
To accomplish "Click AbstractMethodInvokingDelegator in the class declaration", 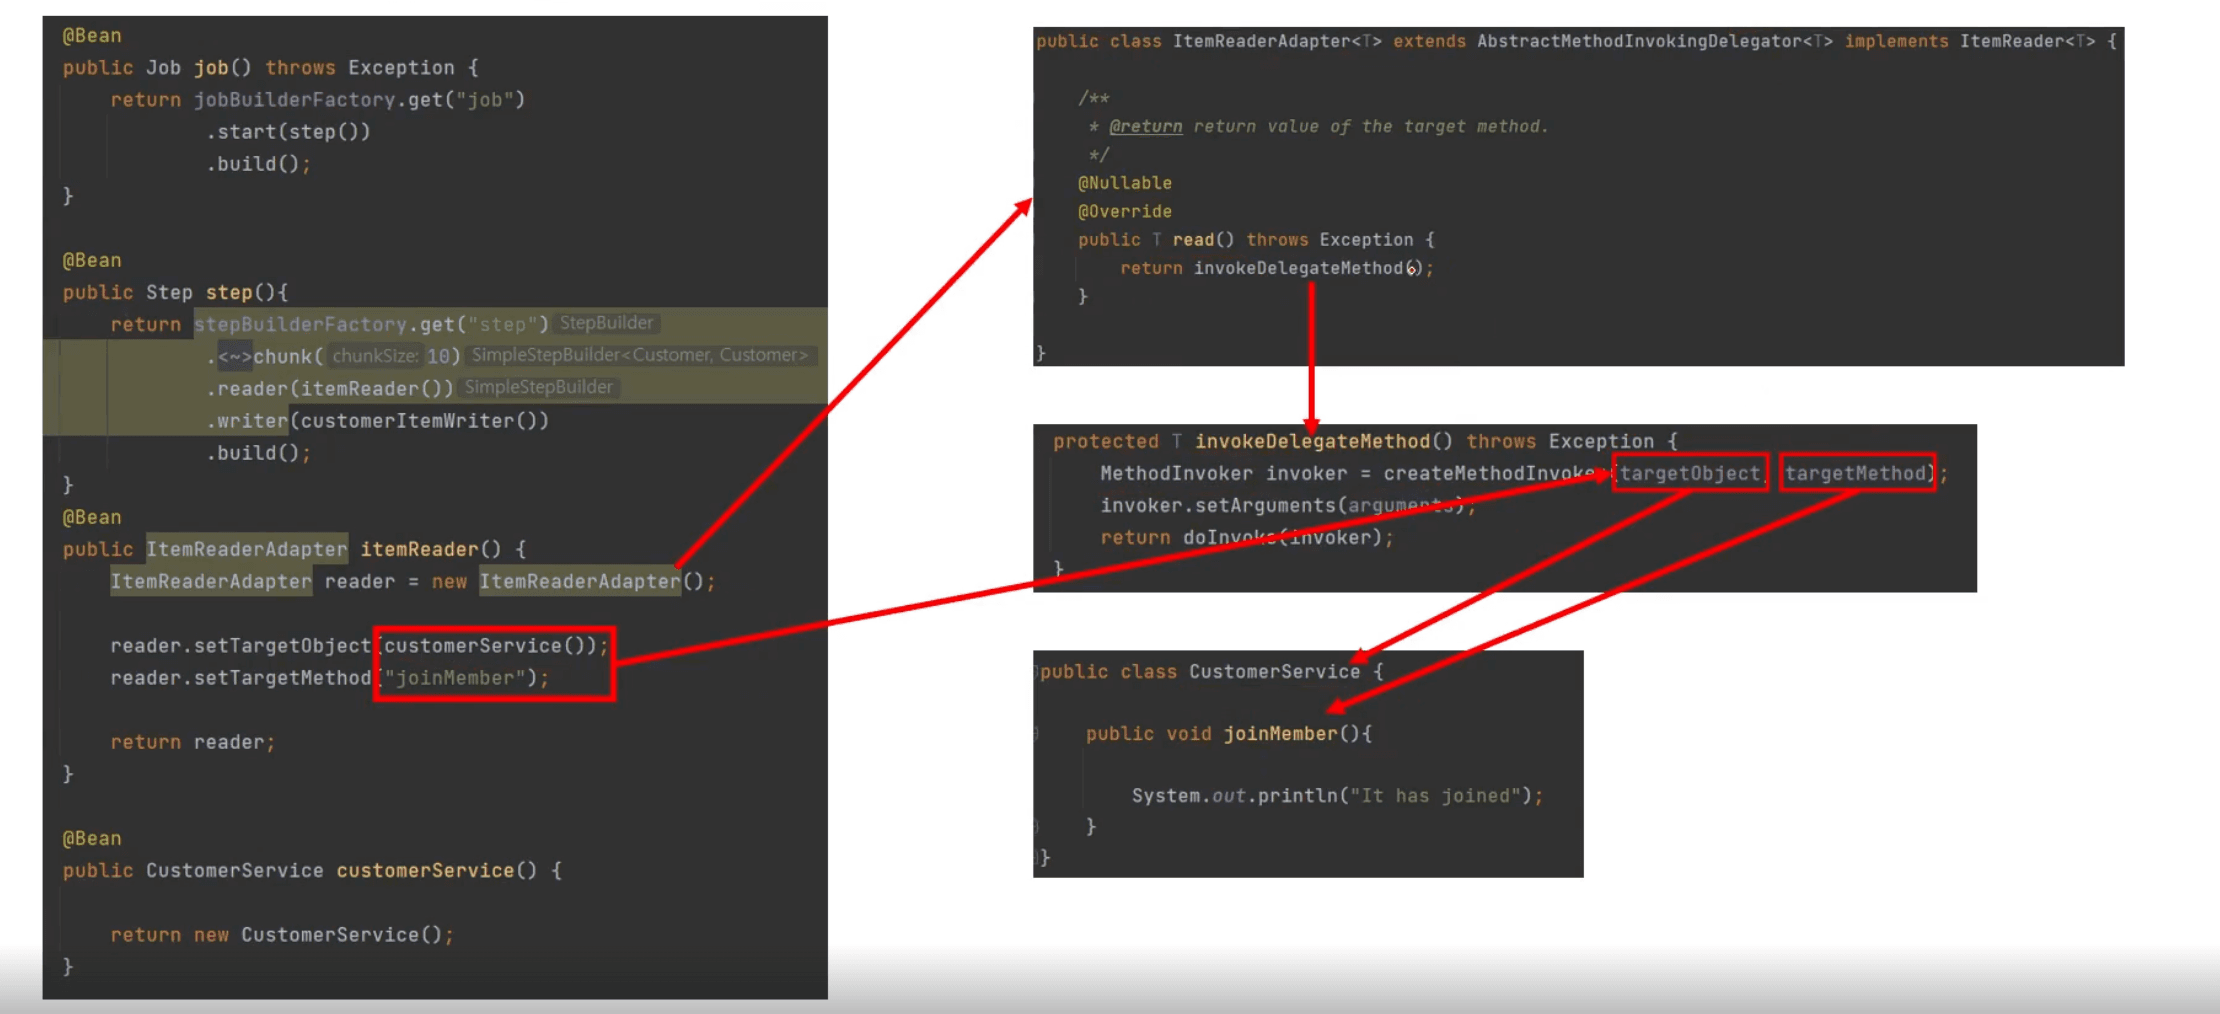I will (1639, 41).
